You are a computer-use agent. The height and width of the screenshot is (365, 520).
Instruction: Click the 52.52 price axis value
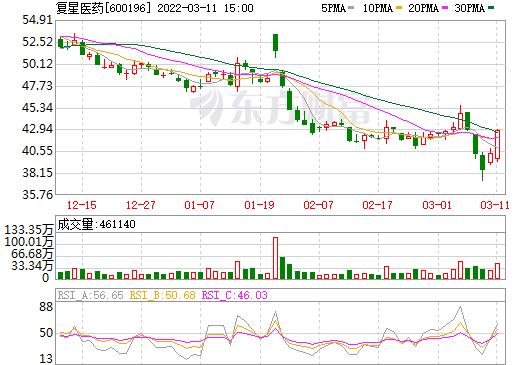[x=38, y=42]
